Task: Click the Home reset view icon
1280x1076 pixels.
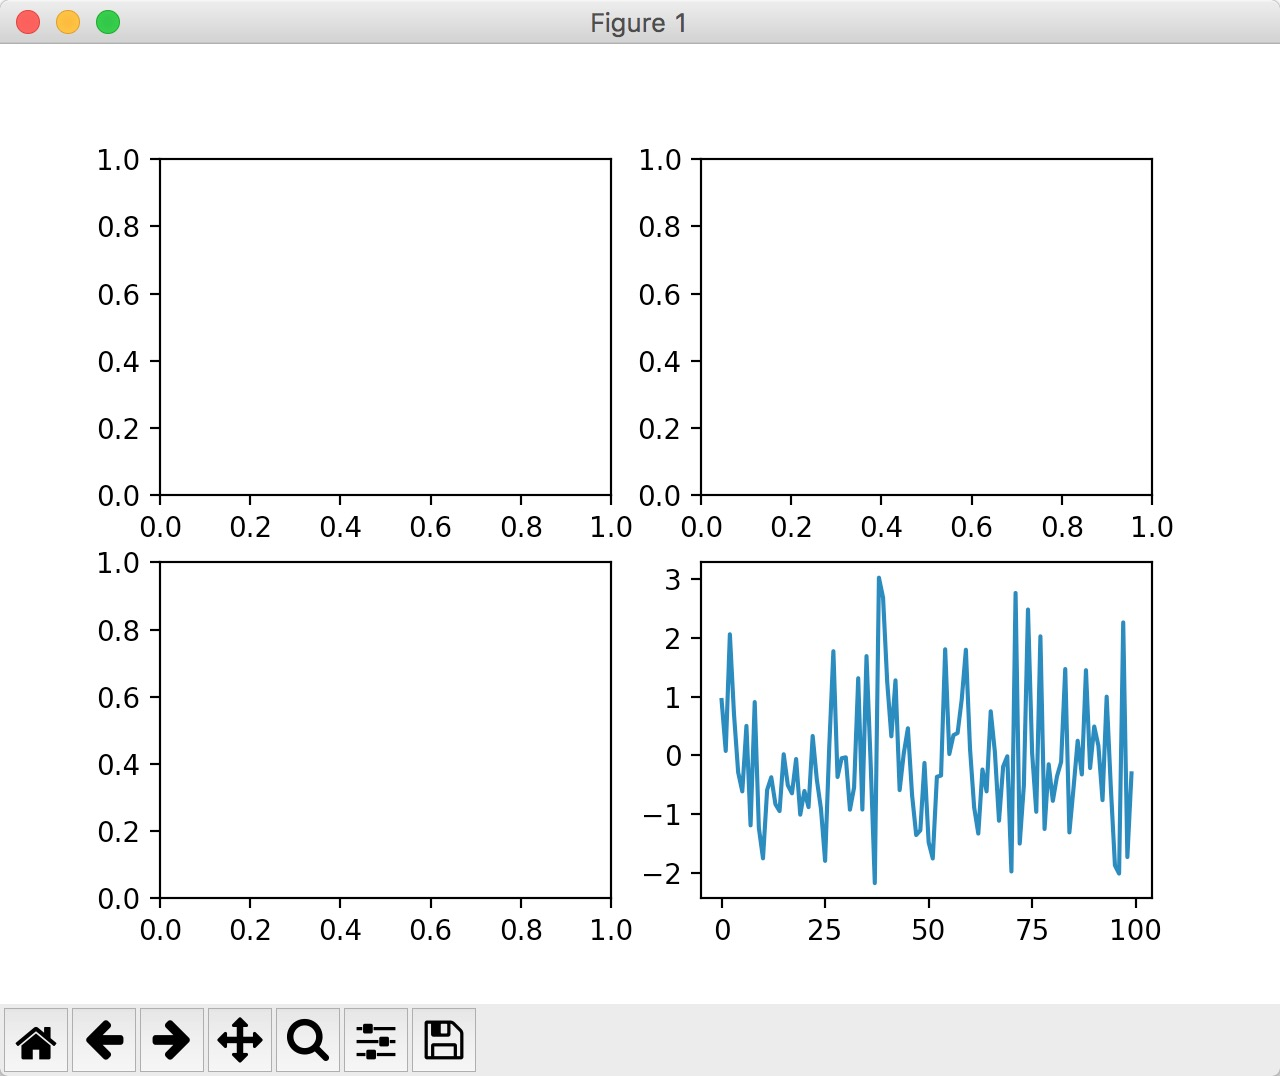Action: tap(37, 1040)
